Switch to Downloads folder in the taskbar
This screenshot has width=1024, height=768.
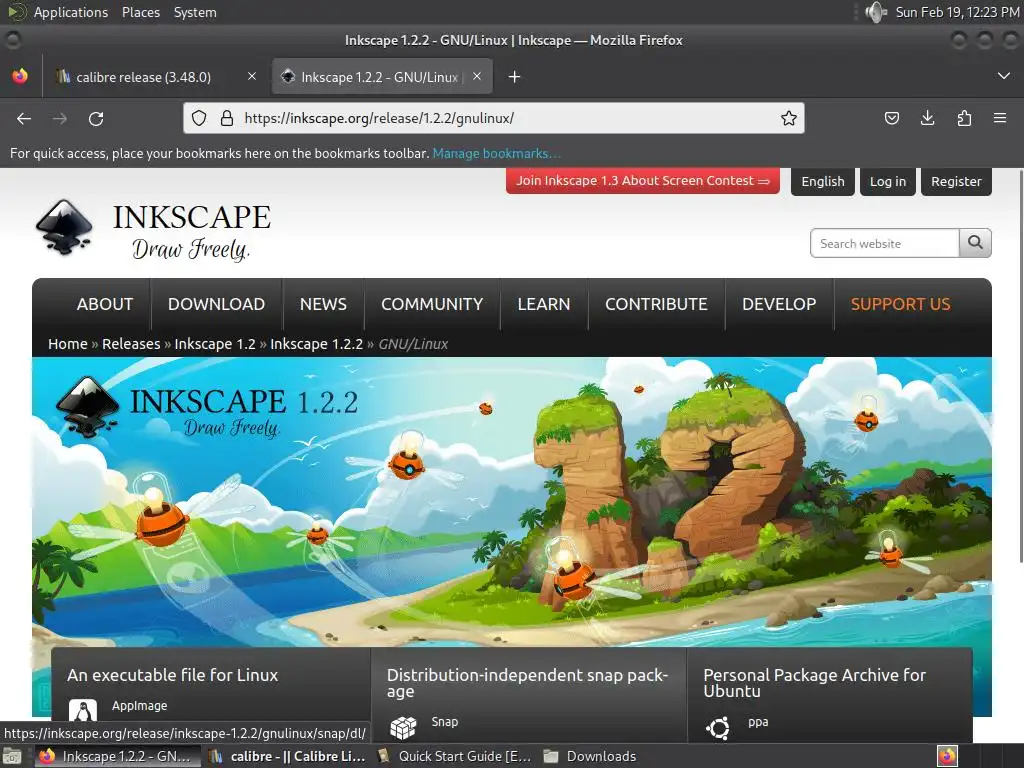click(x=590, y=756)
